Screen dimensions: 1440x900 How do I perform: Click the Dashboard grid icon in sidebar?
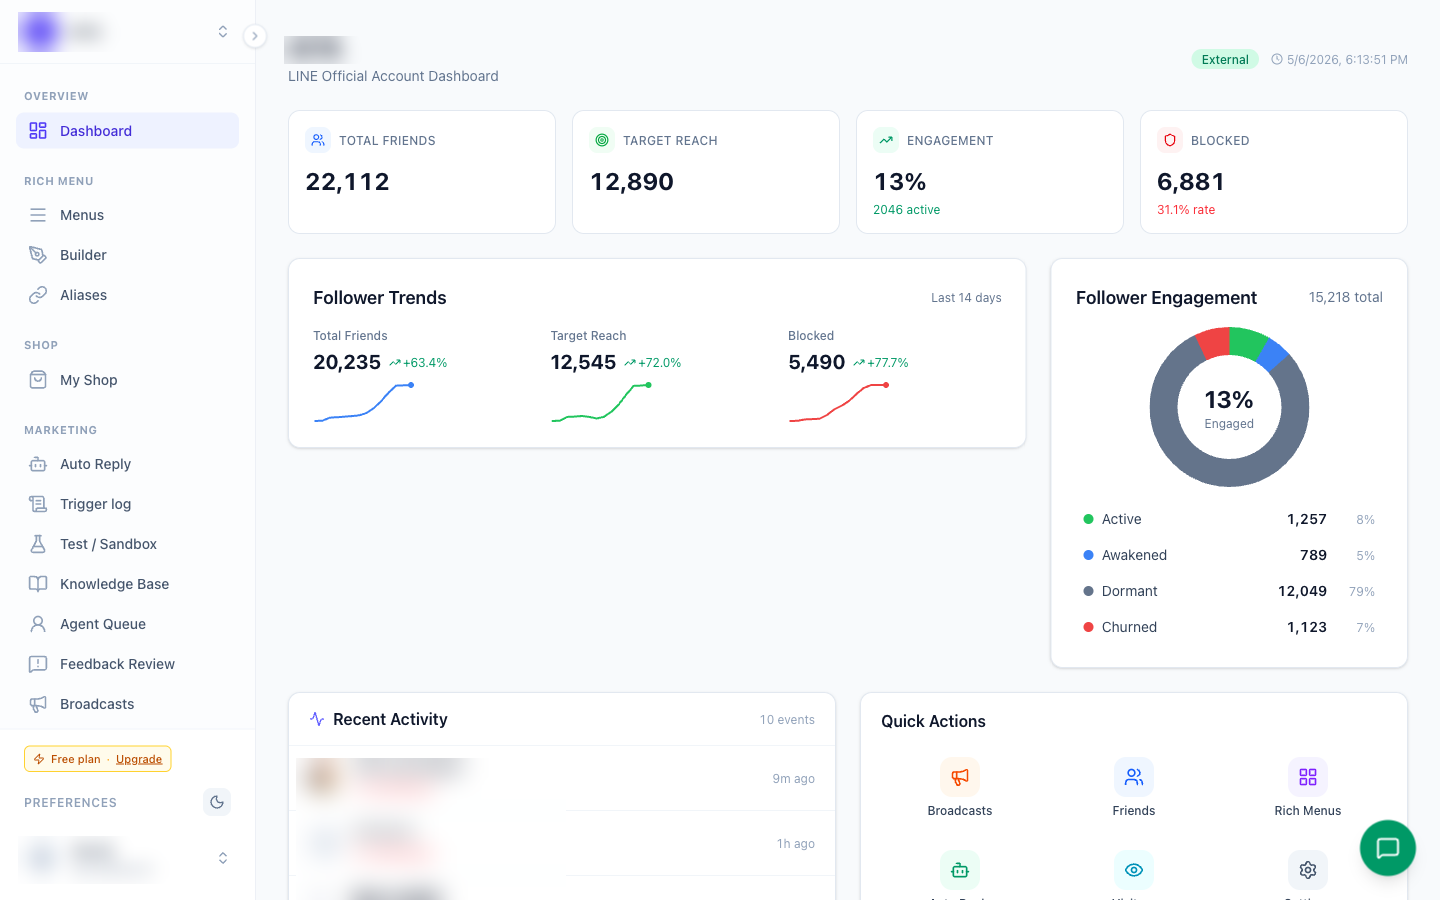point(38,131)
